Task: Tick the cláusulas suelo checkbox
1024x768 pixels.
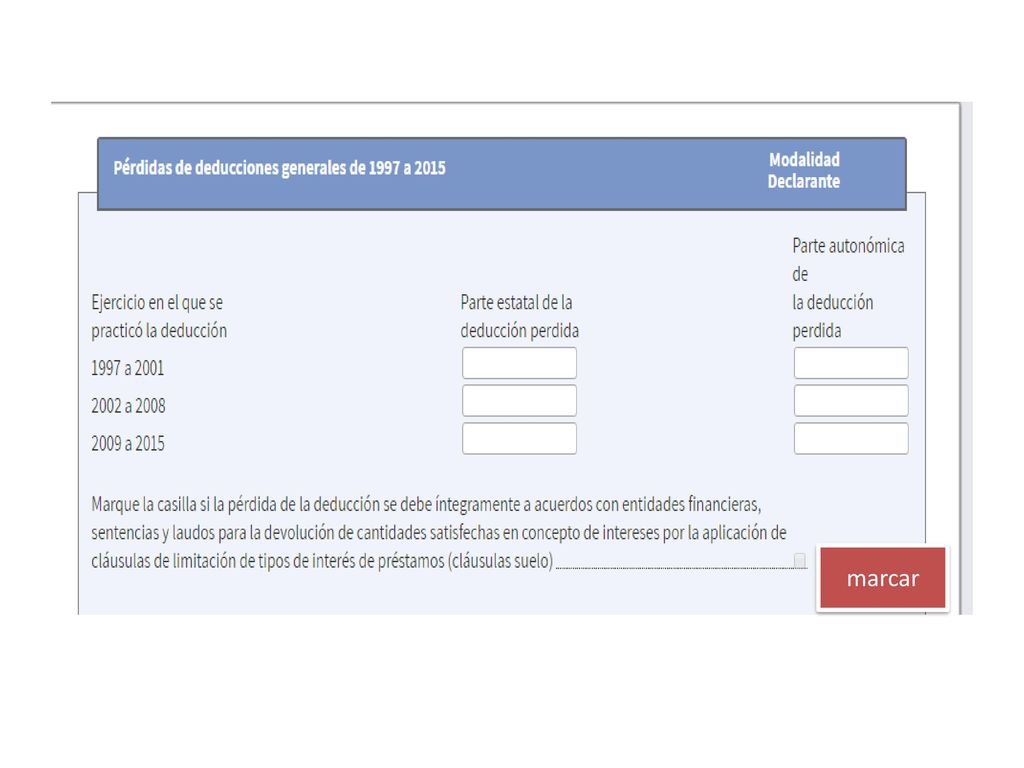Action: 799,560
